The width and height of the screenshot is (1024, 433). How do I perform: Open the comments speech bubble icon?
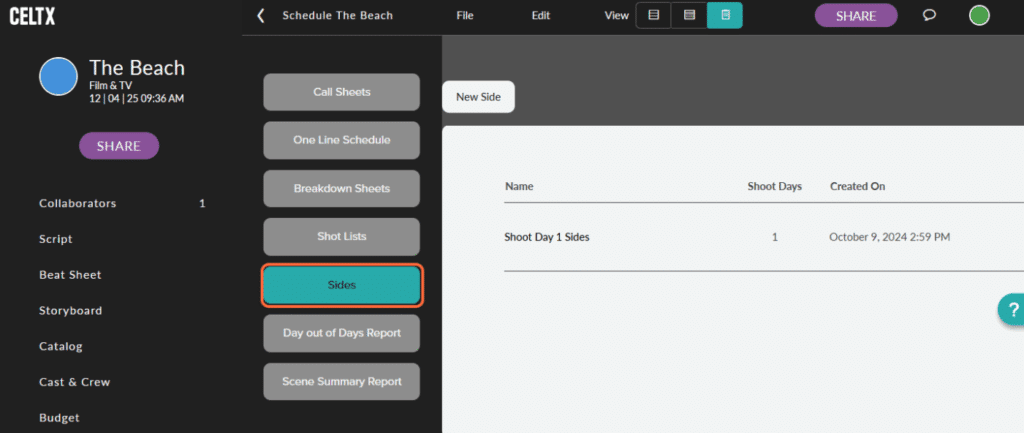point(929,16)
